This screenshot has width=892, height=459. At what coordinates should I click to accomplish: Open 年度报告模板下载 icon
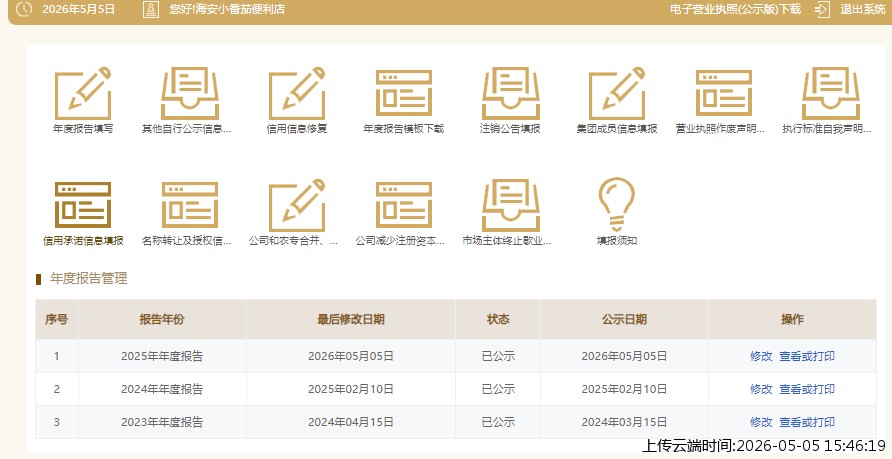click(404, 93)
